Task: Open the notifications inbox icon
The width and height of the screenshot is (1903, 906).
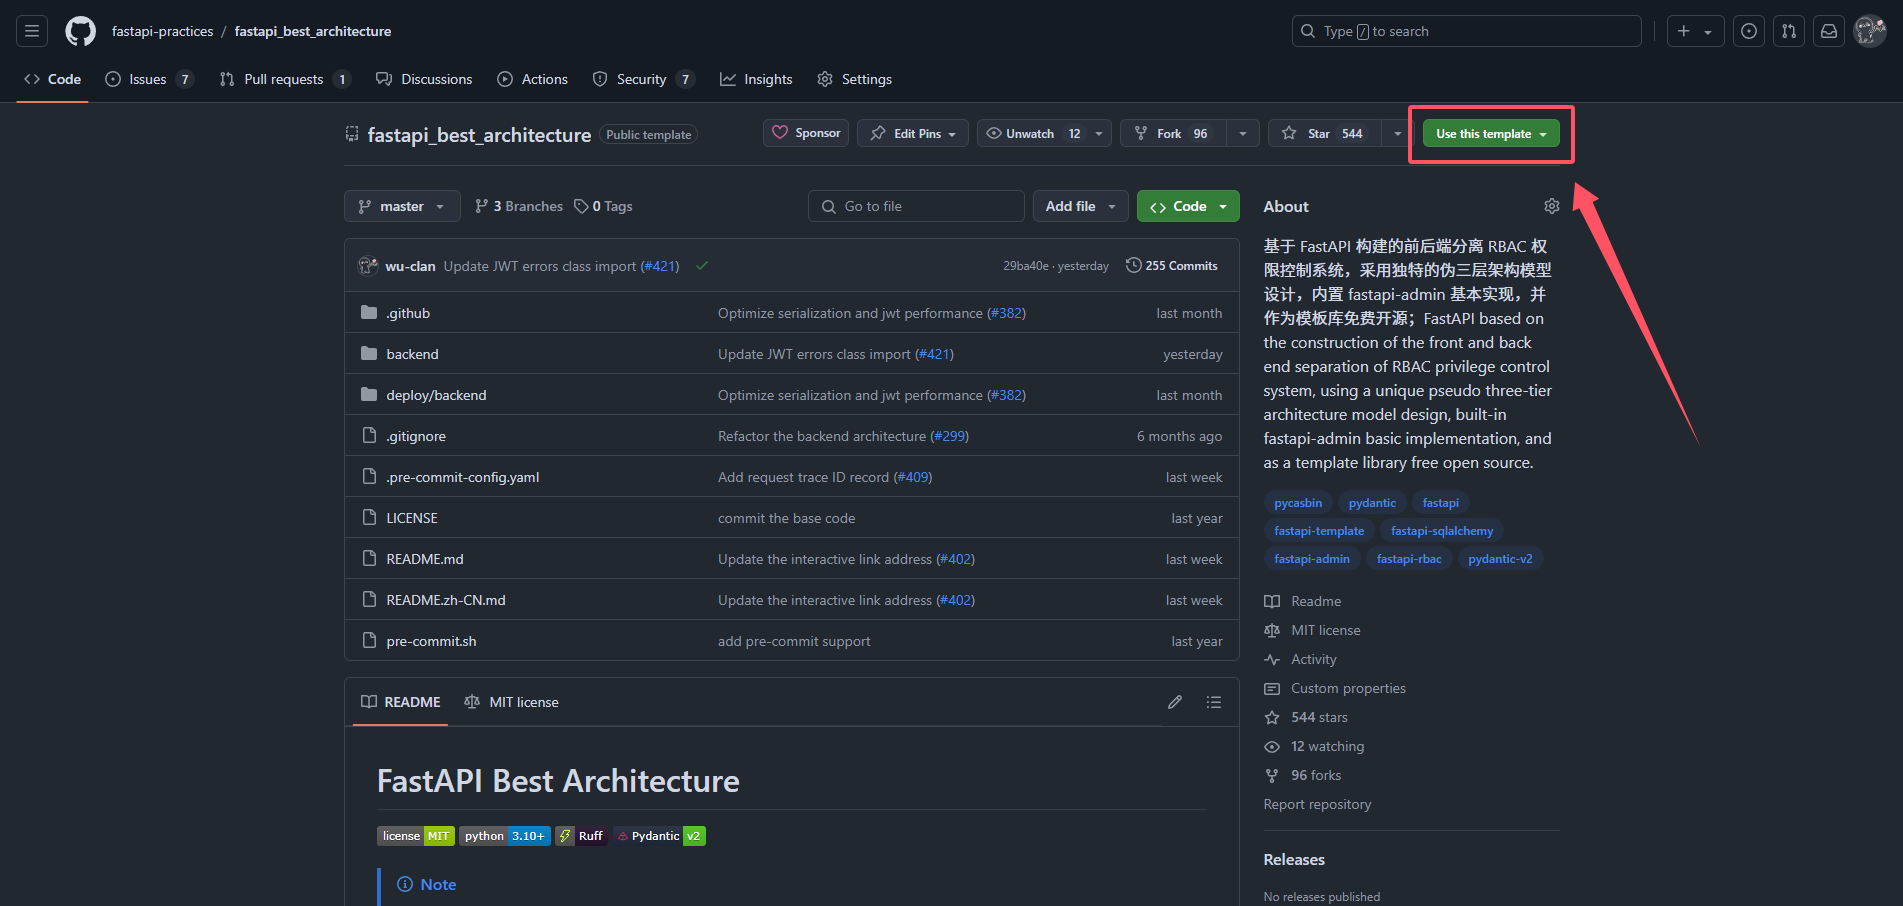Action: tap(1829, 31)
